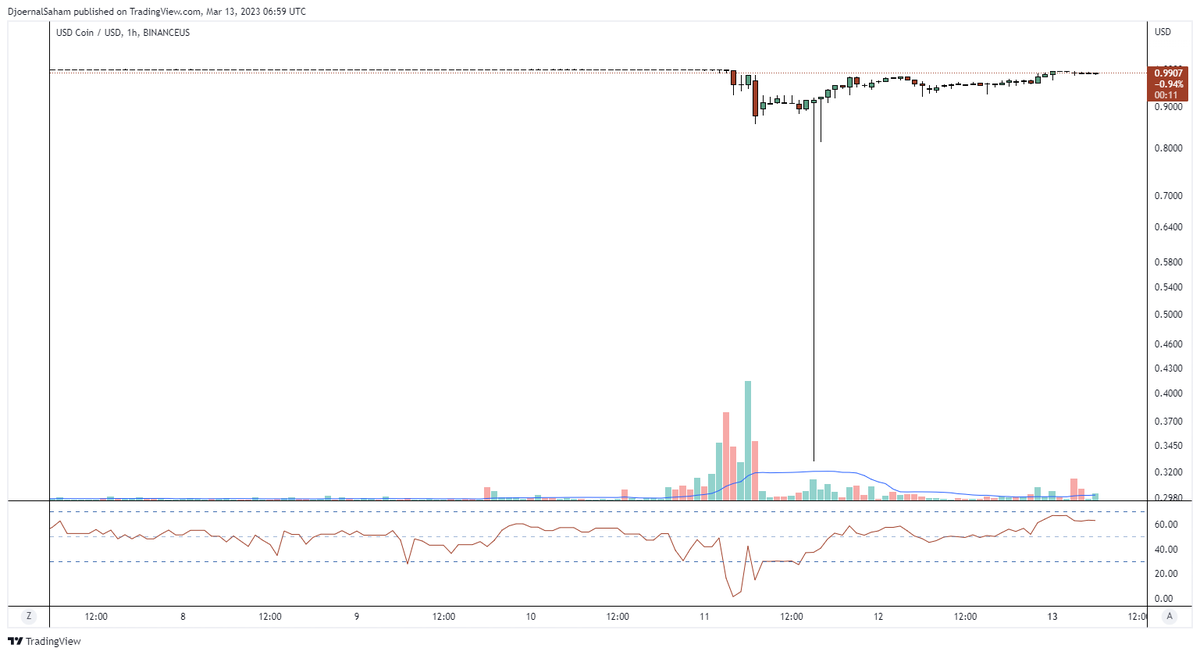Click the 0.3200 price axis label
1200x655 pixels.
1169,472
